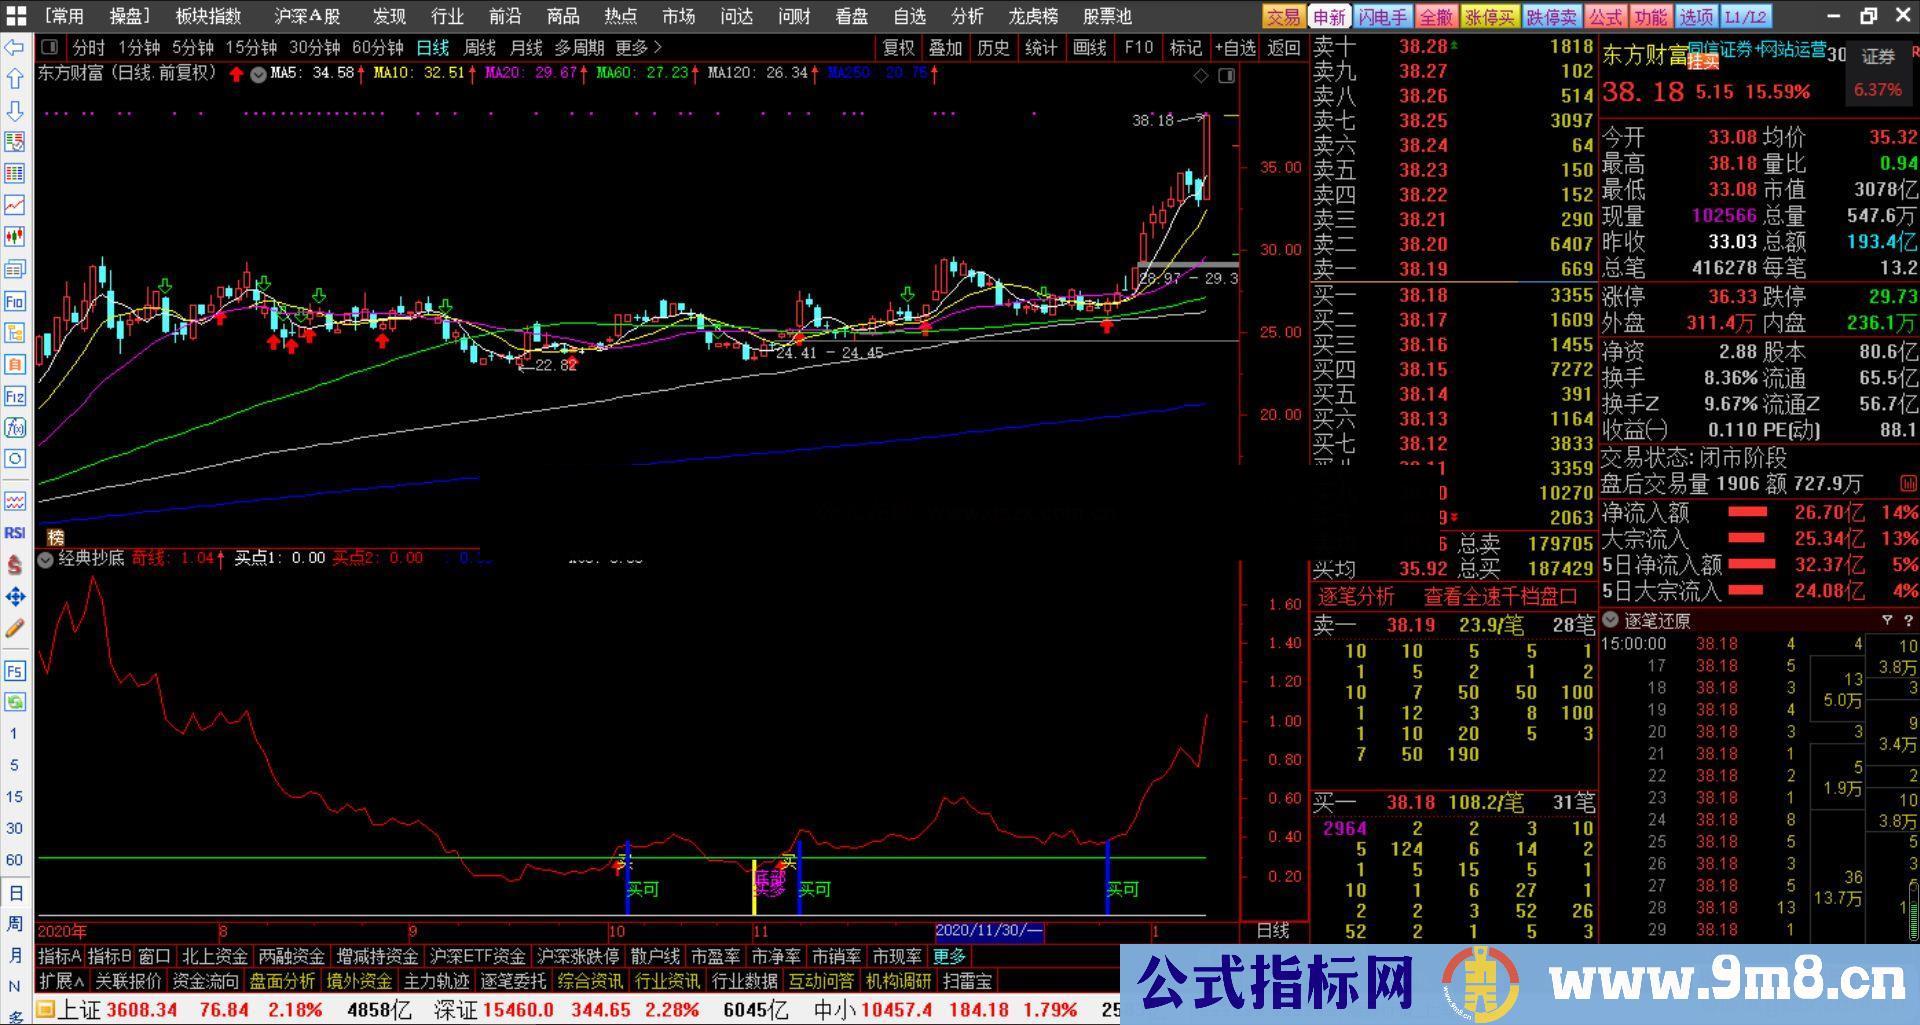The width and height of the screenshot is (1920, 1025).
Task: Open the line chart icon in left sidebar
Action: (x=14, y=205)
